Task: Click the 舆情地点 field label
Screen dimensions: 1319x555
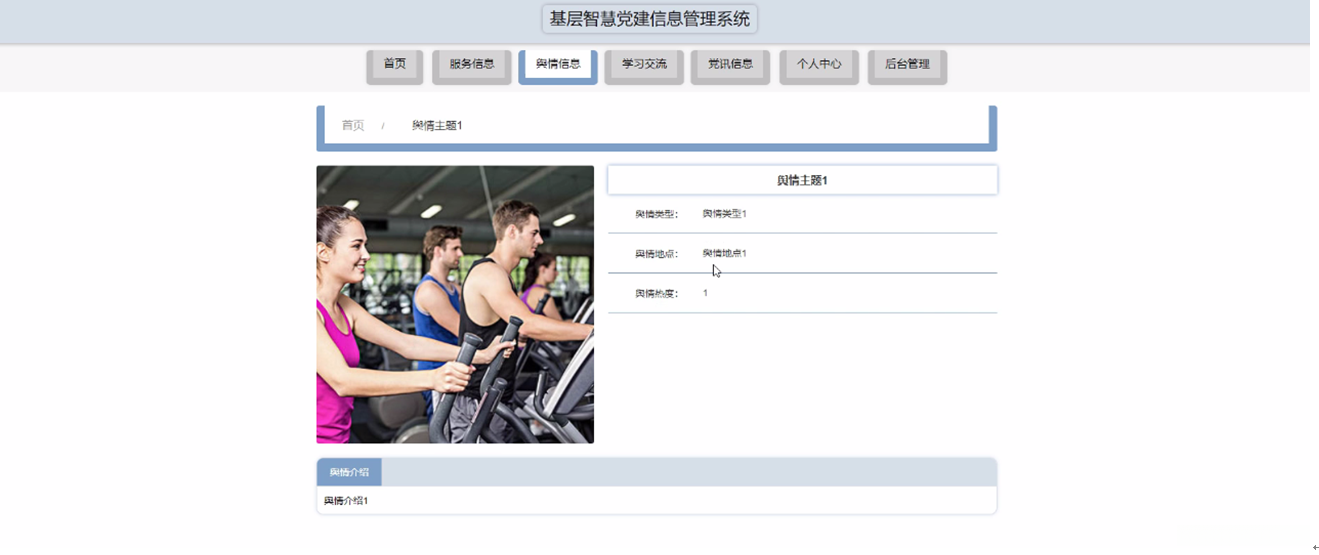Action: pyautogui.click(x=657, y=254)
